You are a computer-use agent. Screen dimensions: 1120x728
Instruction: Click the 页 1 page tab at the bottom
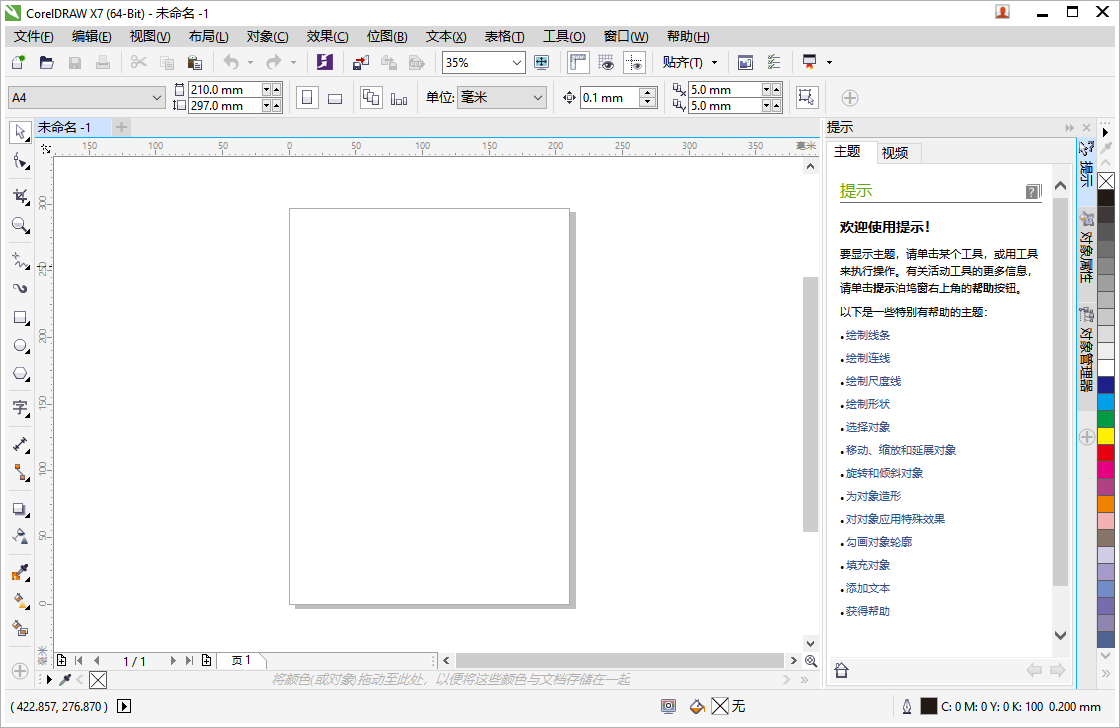pyautogui.click(x=239, y=660)
